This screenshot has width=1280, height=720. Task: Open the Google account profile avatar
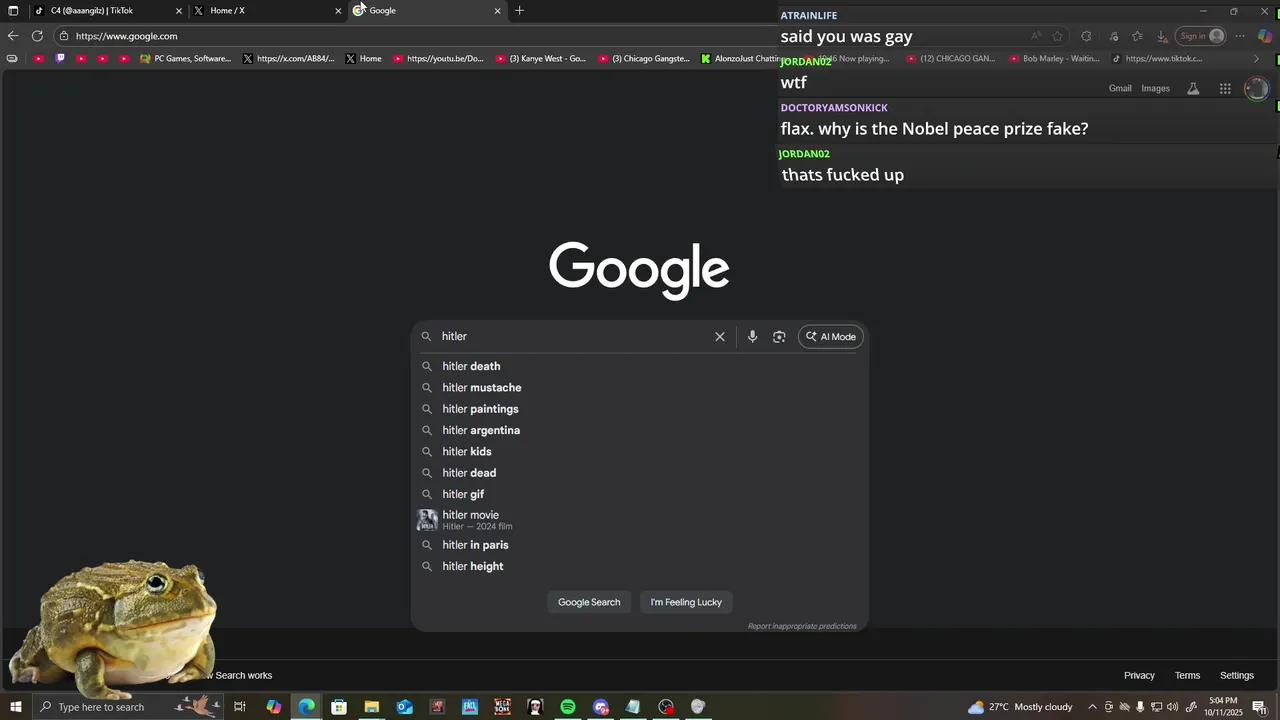coord(1257,88)
